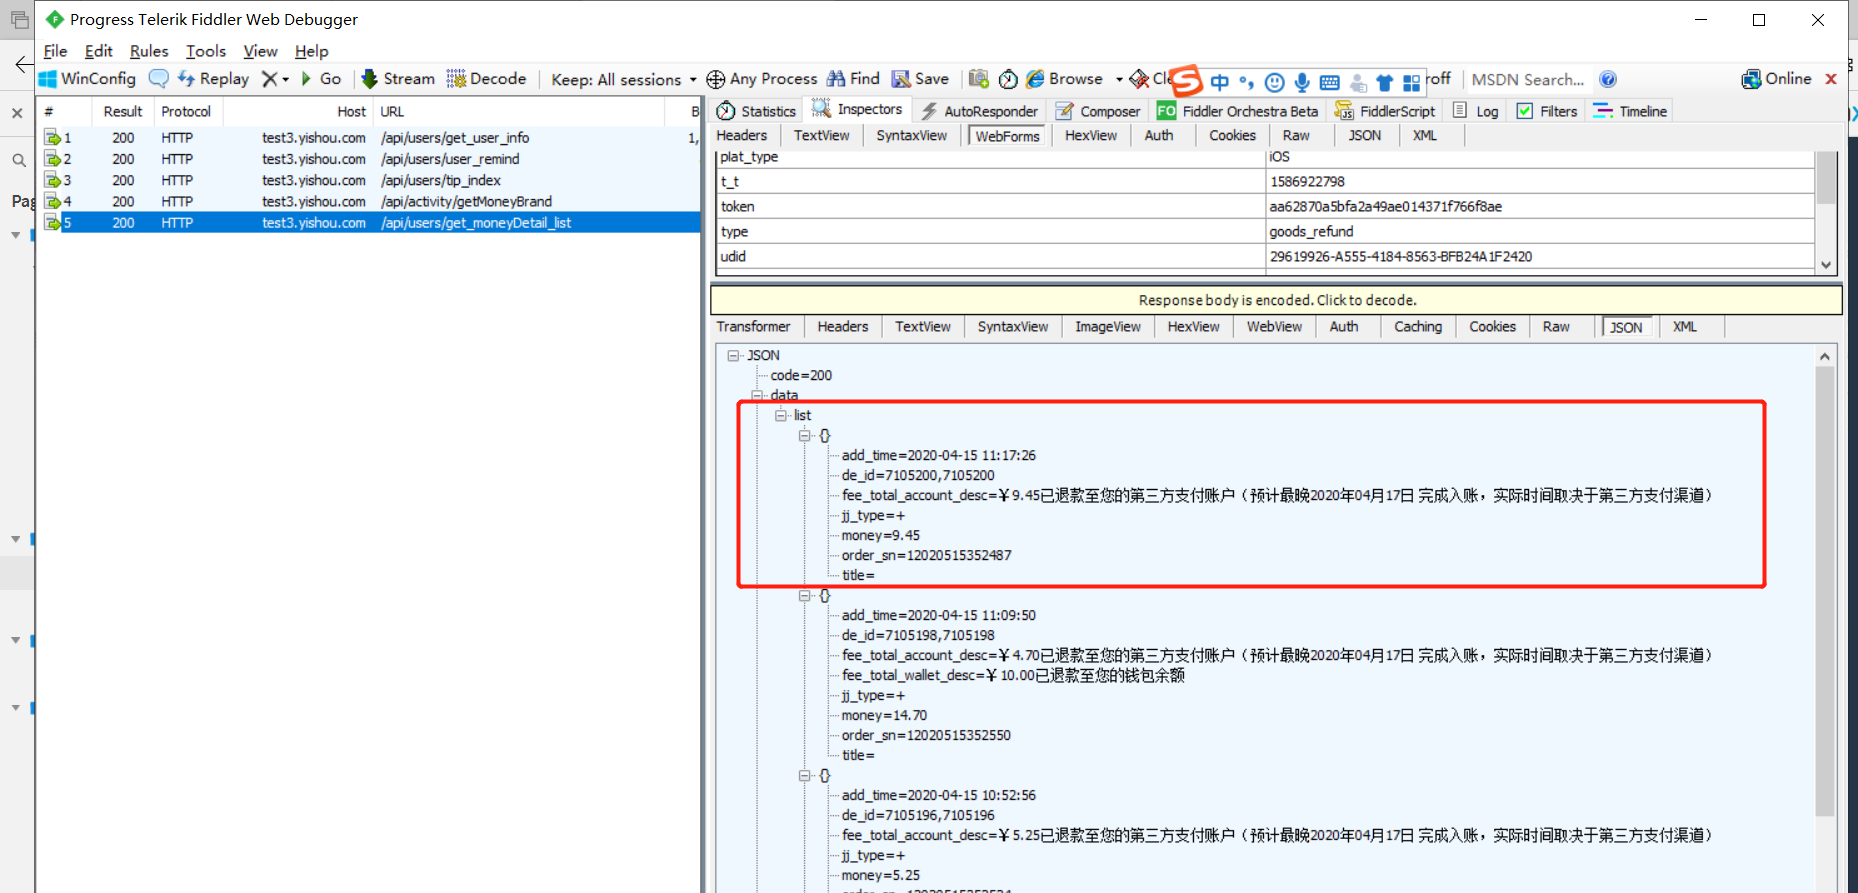This screenshot has height=893, width=1858.
Task: Click the Go resume button
Action: pyautogui.click(x=321, y=79)
